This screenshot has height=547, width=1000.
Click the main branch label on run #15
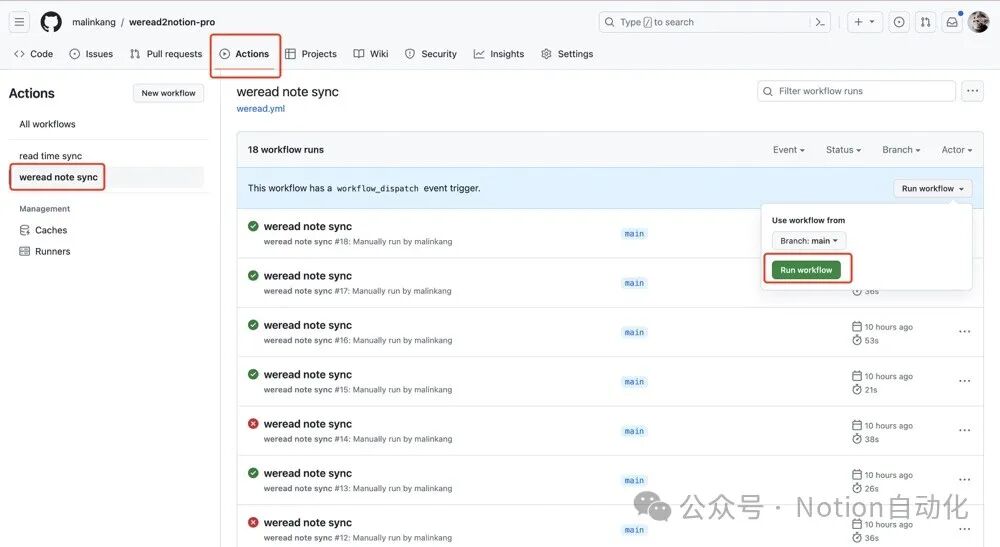coord(634,382)
